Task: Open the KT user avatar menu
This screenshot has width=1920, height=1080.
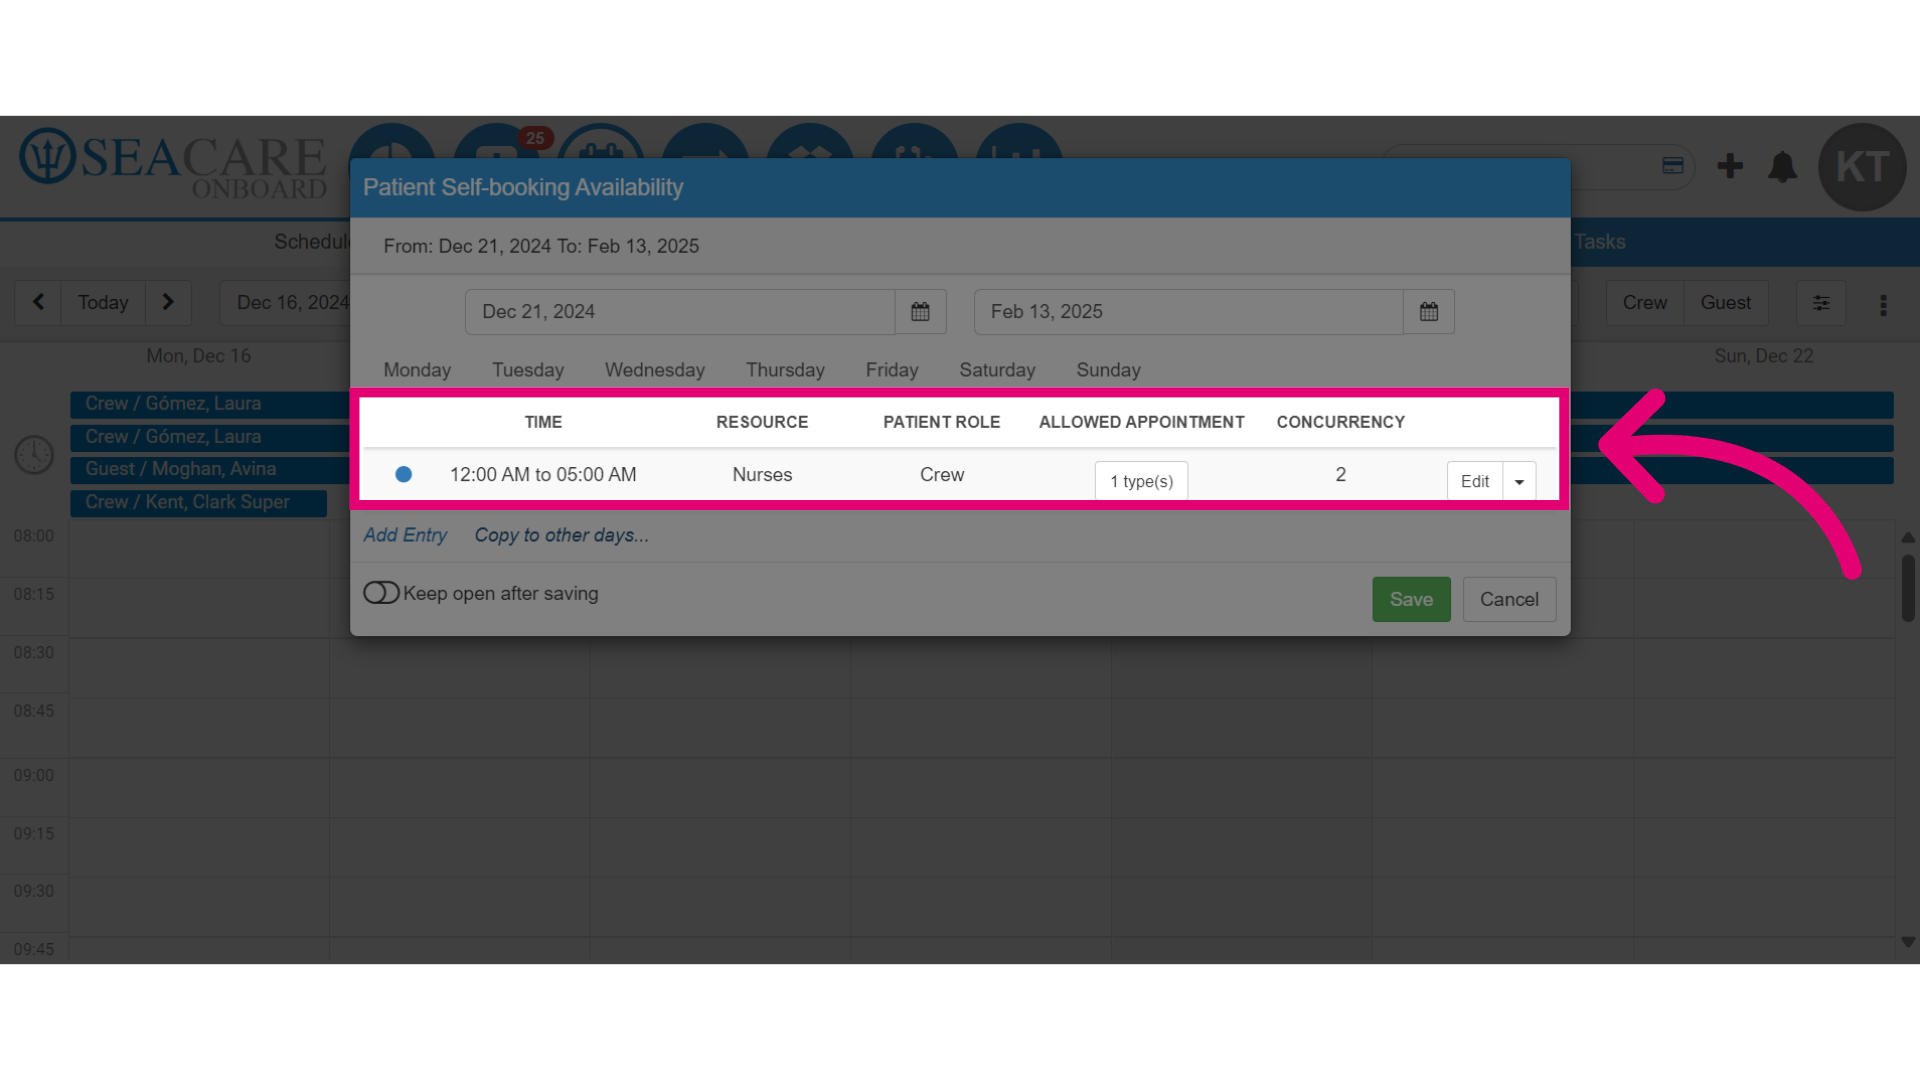Action: coord(1862,167)
